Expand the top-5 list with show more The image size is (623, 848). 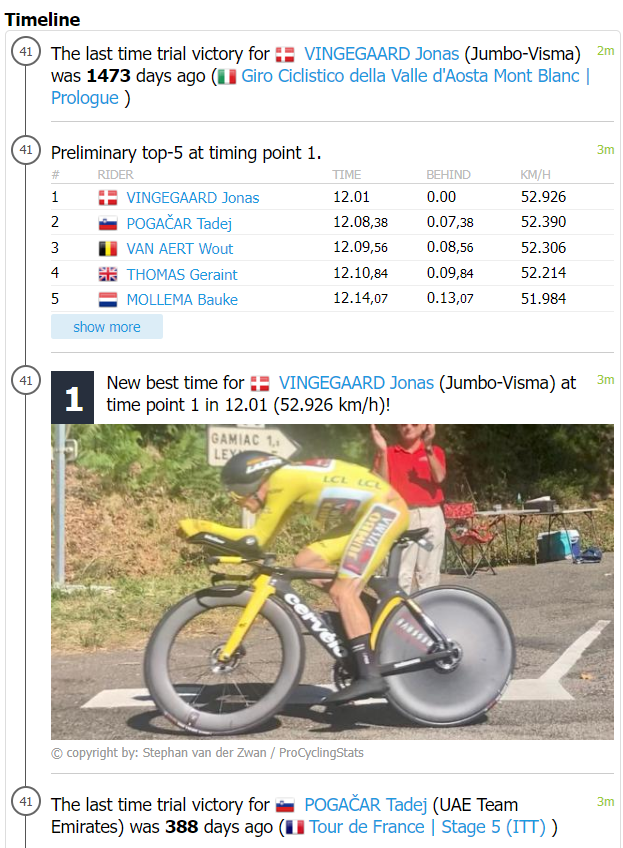coord(107,327)
